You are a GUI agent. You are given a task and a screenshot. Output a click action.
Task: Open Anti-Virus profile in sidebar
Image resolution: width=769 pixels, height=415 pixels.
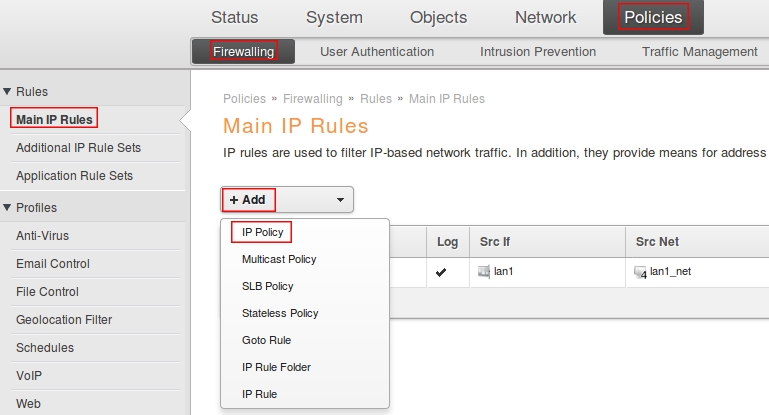pos(42,236)
